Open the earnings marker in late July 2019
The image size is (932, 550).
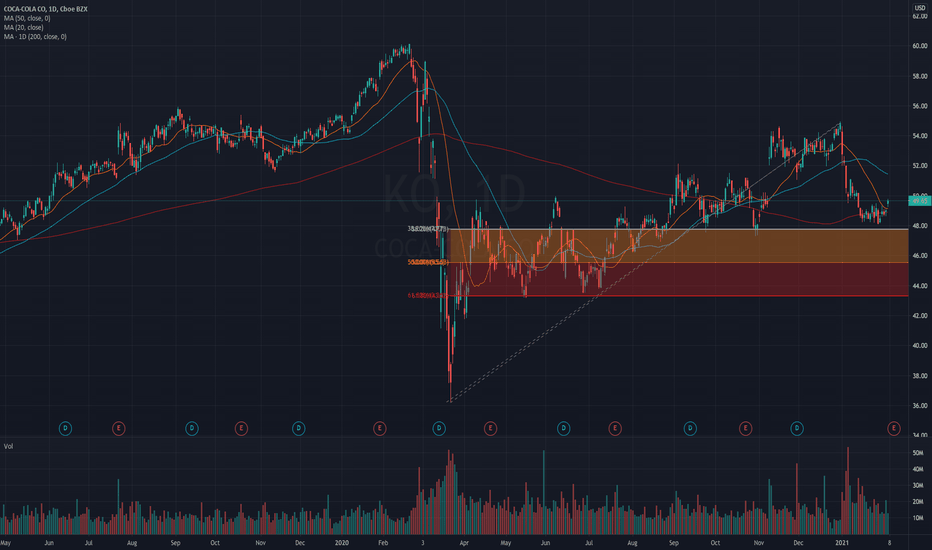119,428
